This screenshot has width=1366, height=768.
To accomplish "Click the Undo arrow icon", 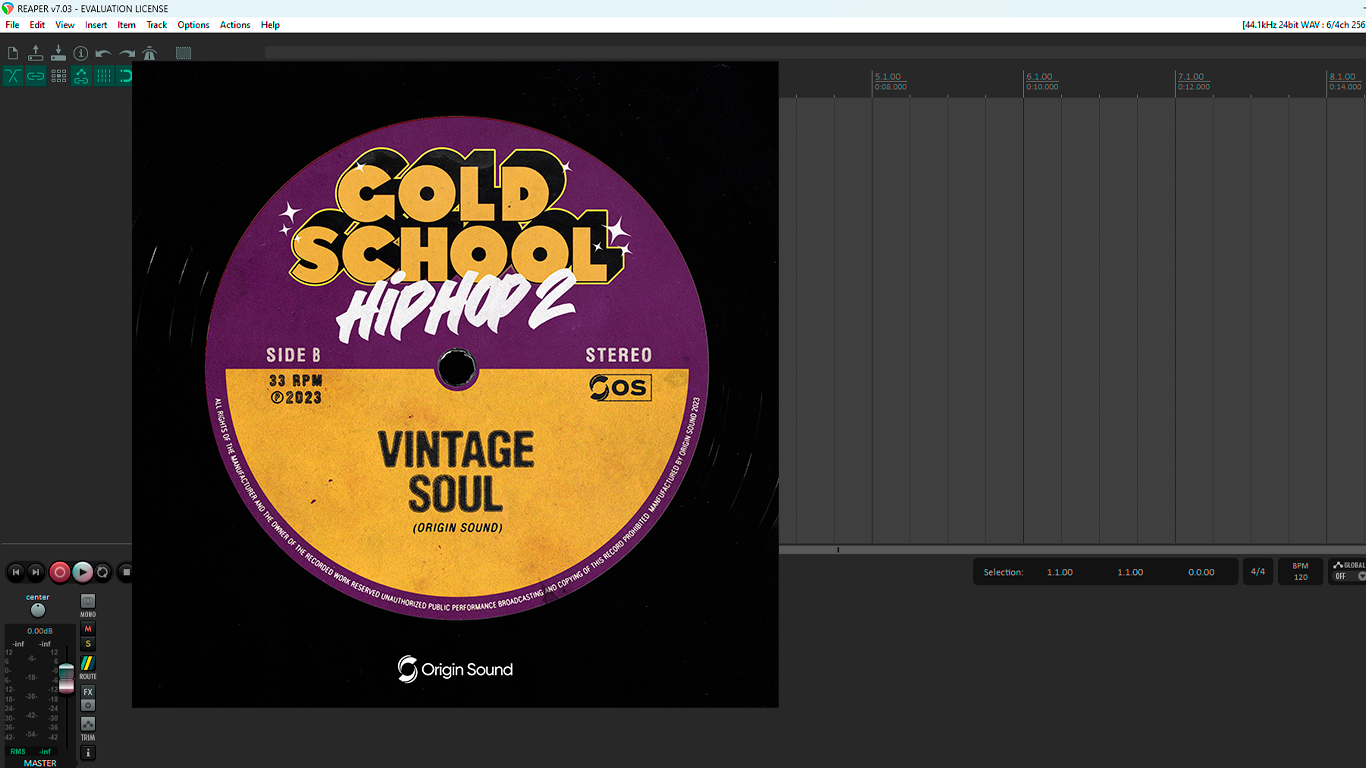I will pyautogui.click(x=103, y=53).
